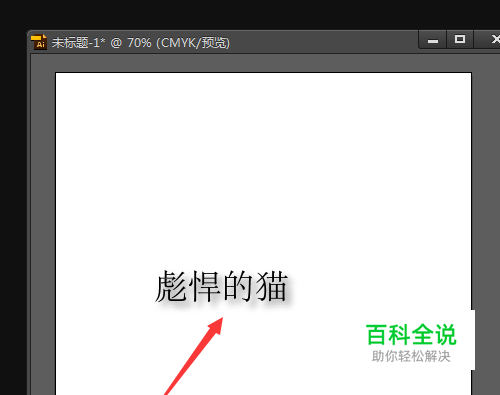Maximize the 未标题-1 document window
This screenshot has height=395, width=500.
[460, 40]
